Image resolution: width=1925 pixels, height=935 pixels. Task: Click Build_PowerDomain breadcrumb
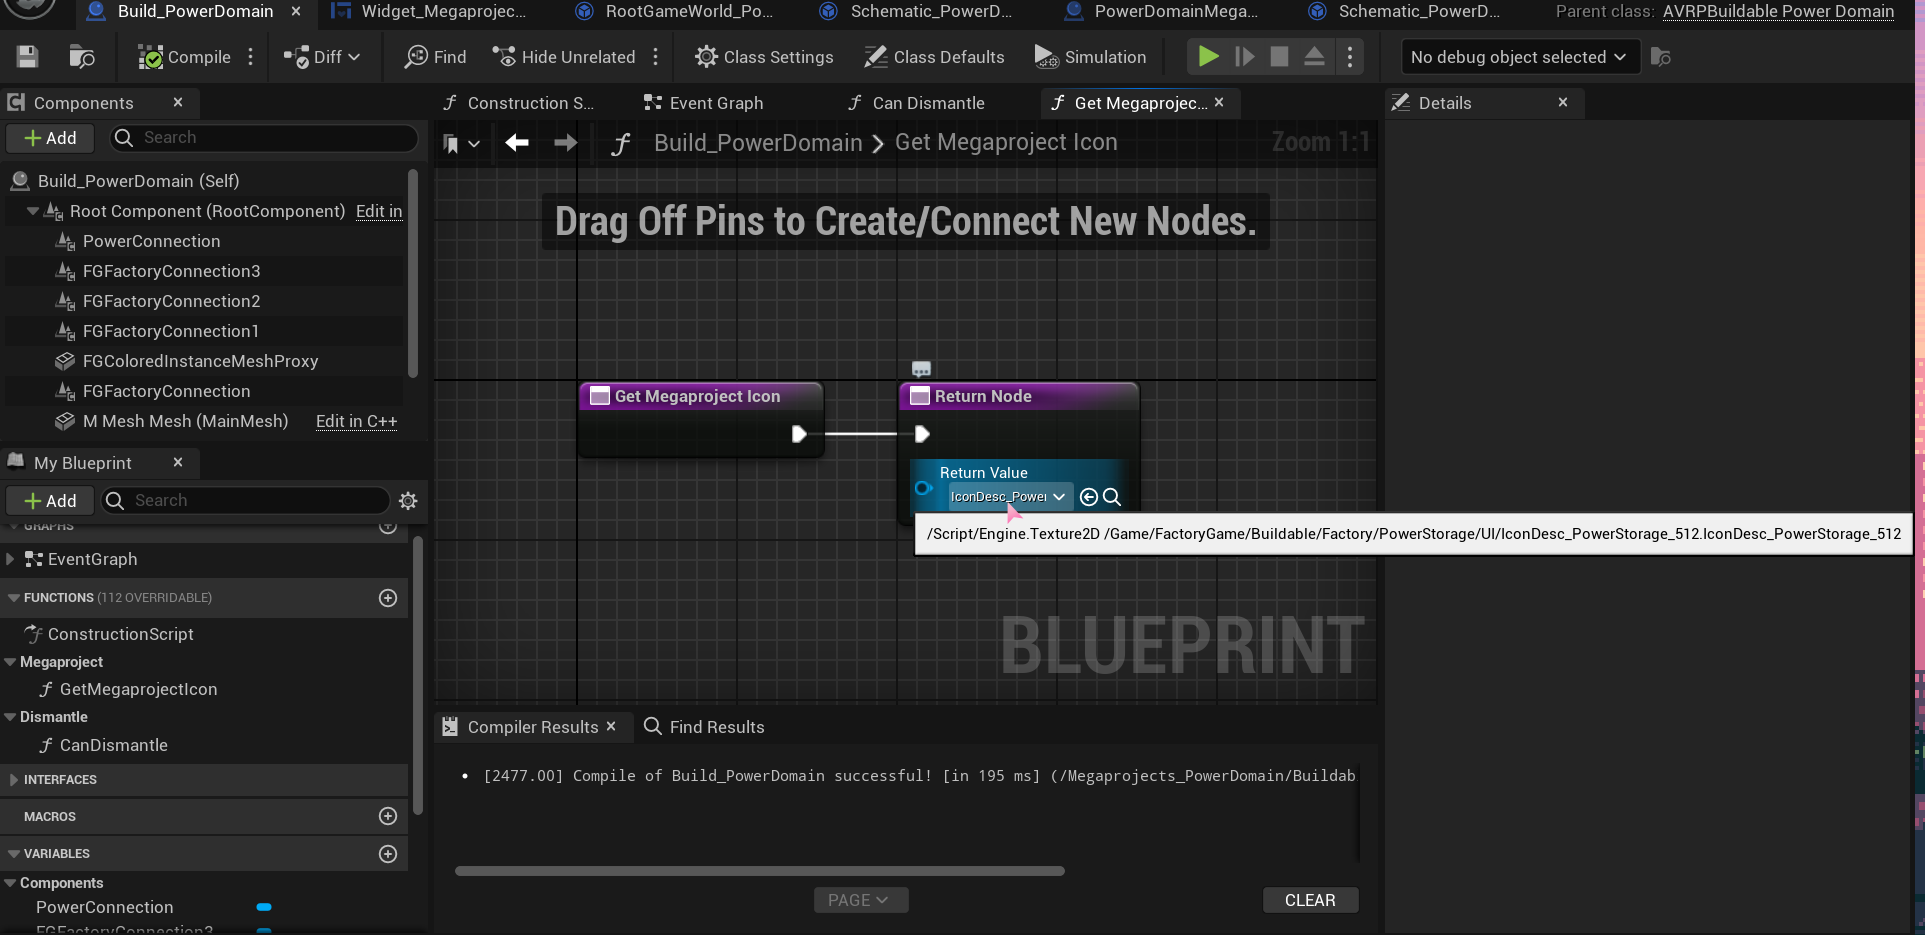pyautogui.click(x=758, y=143)
